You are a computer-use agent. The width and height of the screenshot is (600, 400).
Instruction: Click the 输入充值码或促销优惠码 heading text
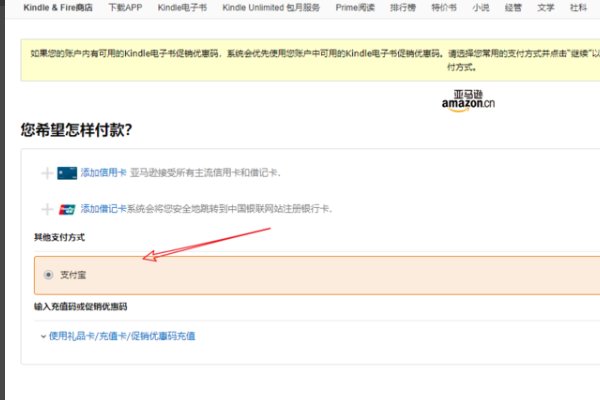(80, 307)
